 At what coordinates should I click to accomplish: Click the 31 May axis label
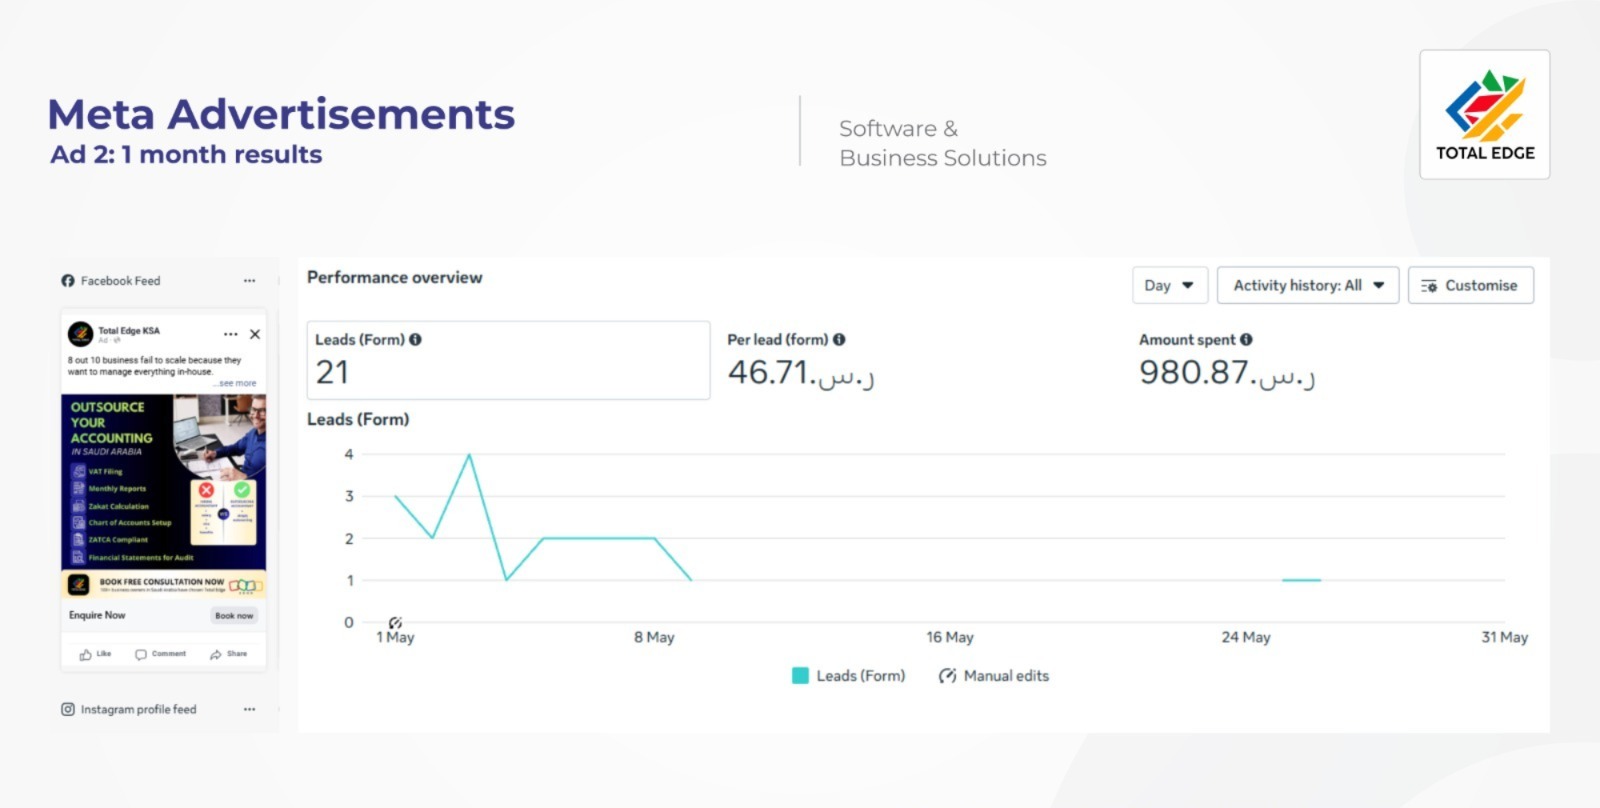[1505, 637]
